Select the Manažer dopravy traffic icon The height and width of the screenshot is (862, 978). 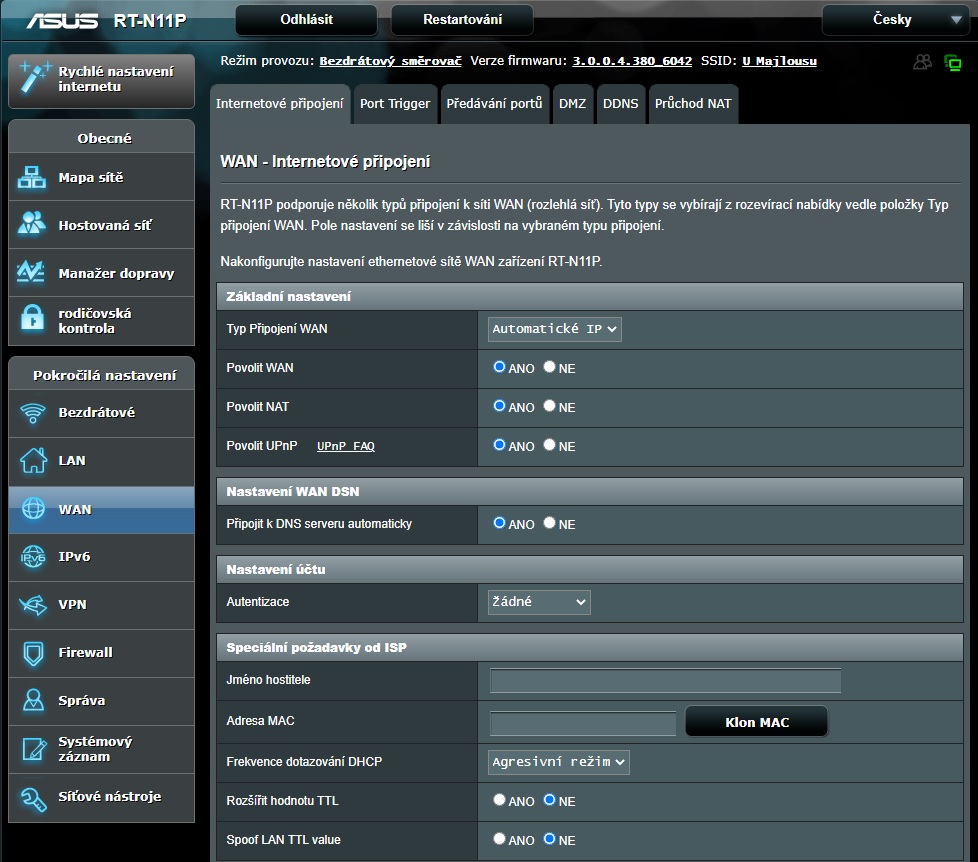coord(32,273)
